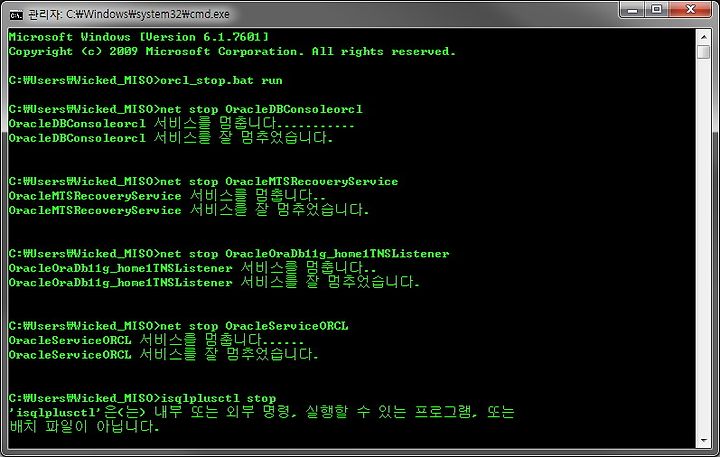Click the vertical scrollbar thumb
The width and height of the screenshot is (720, 457).
703,52
